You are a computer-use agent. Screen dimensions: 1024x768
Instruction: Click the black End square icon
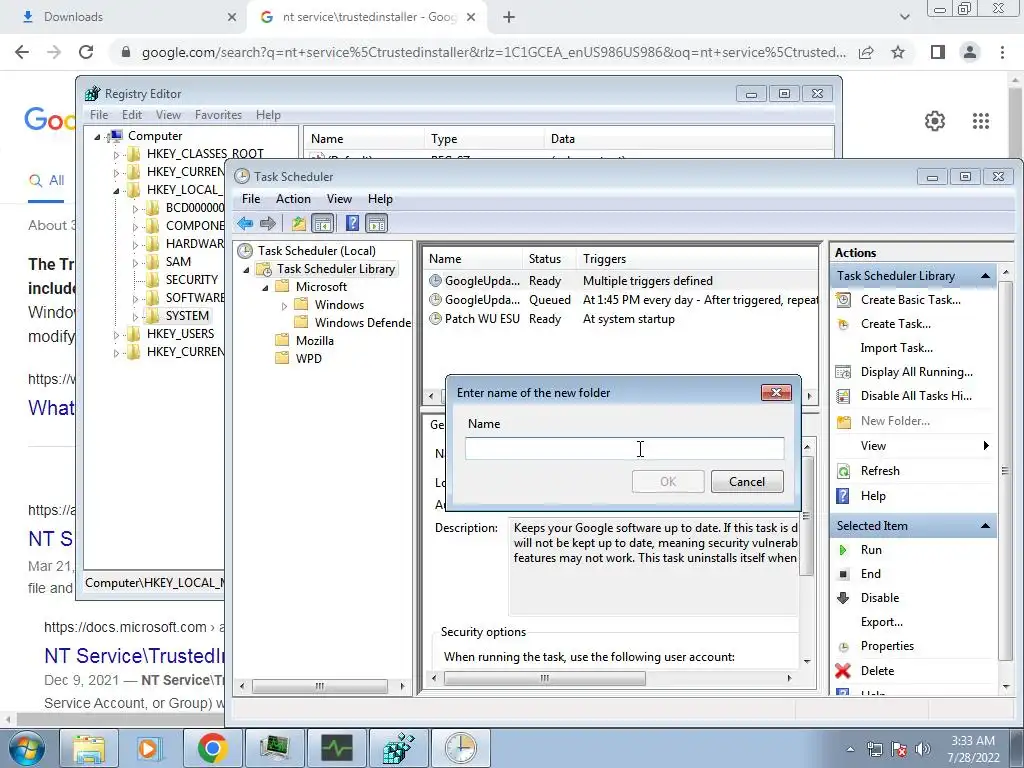[844, 574]
